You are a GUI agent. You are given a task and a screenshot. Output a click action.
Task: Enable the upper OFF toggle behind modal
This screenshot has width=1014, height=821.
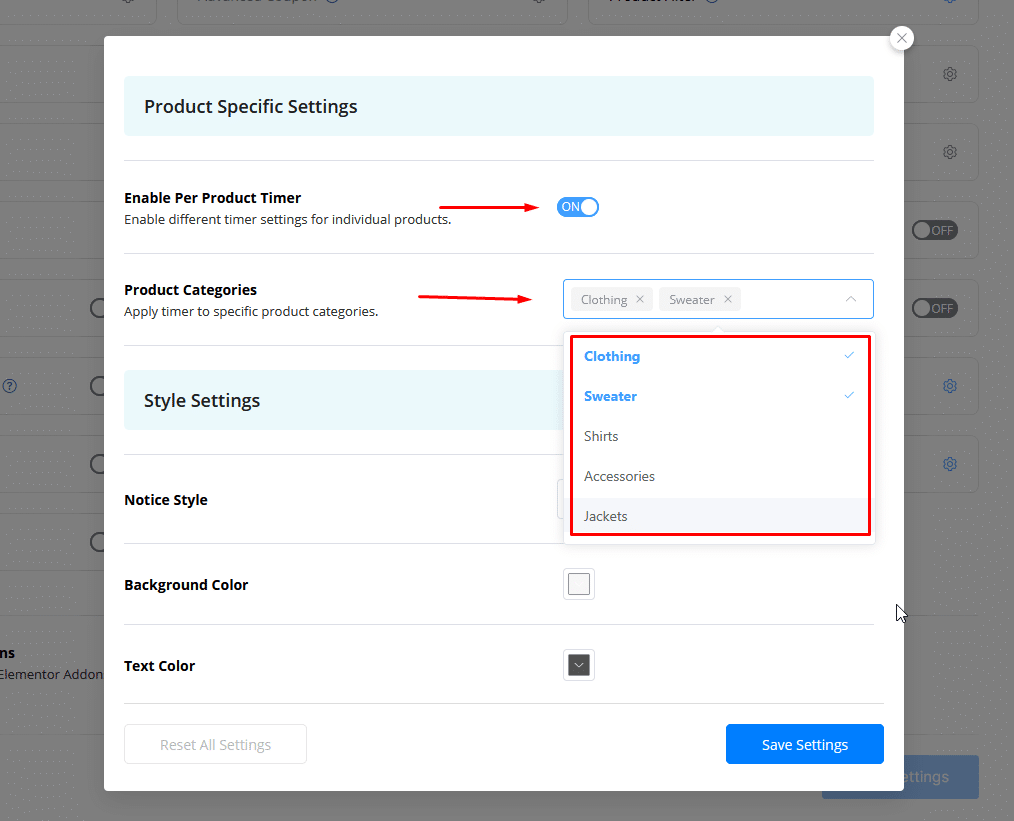coord(934,230)
